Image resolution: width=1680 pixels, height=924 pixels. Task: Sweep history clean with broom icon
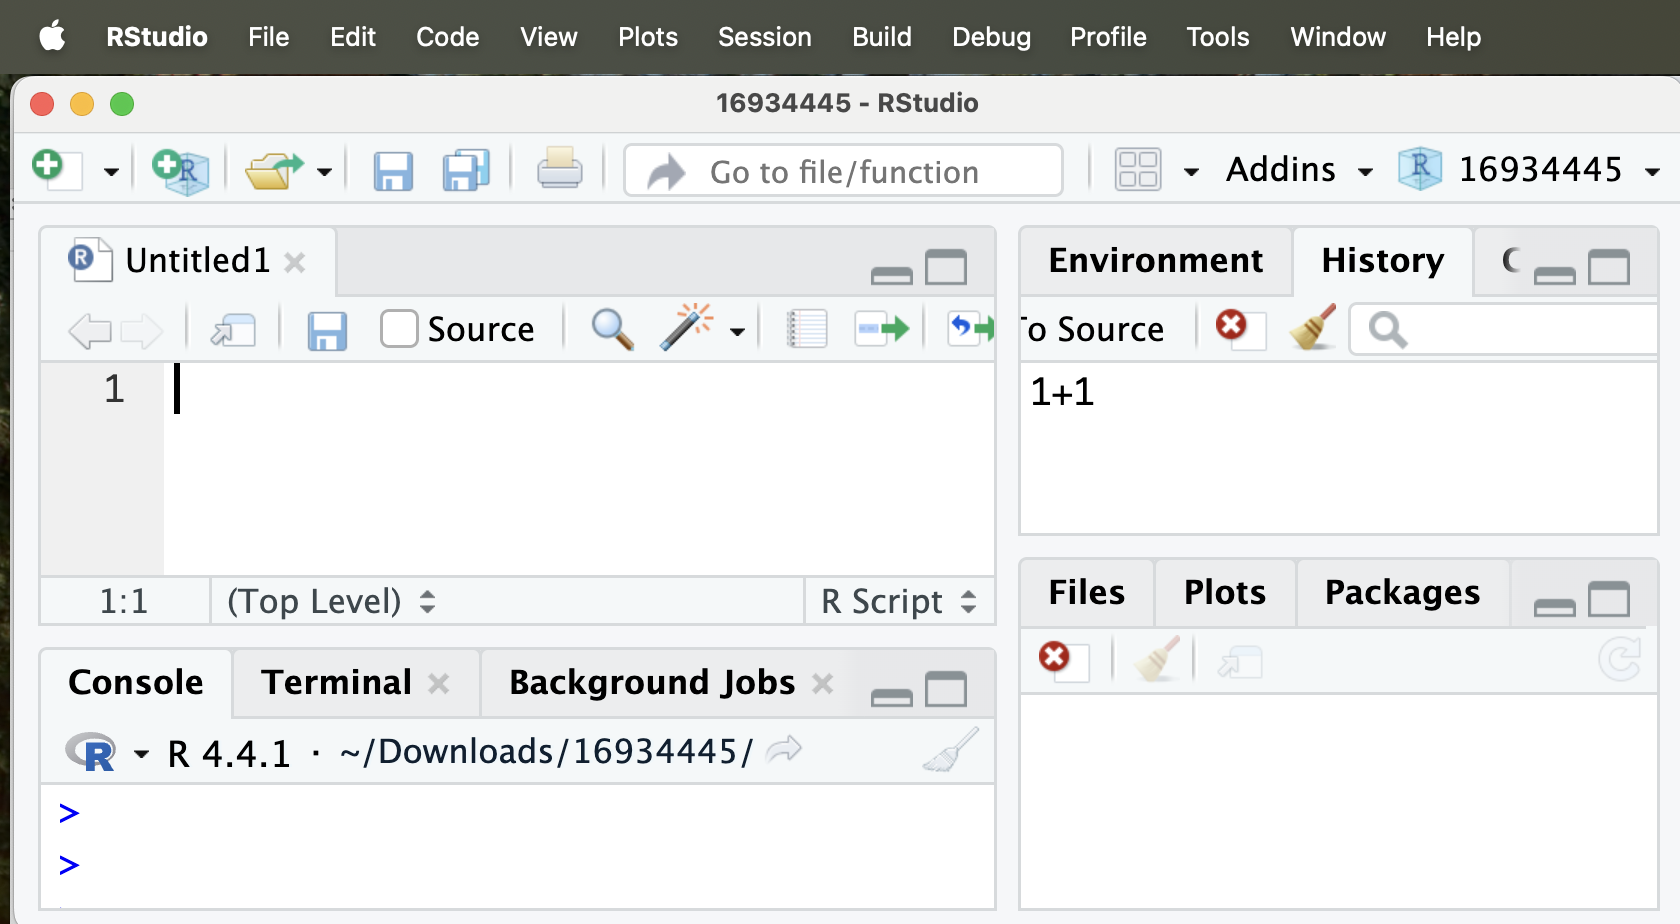pyautogui.click(x=1311, y=328)
